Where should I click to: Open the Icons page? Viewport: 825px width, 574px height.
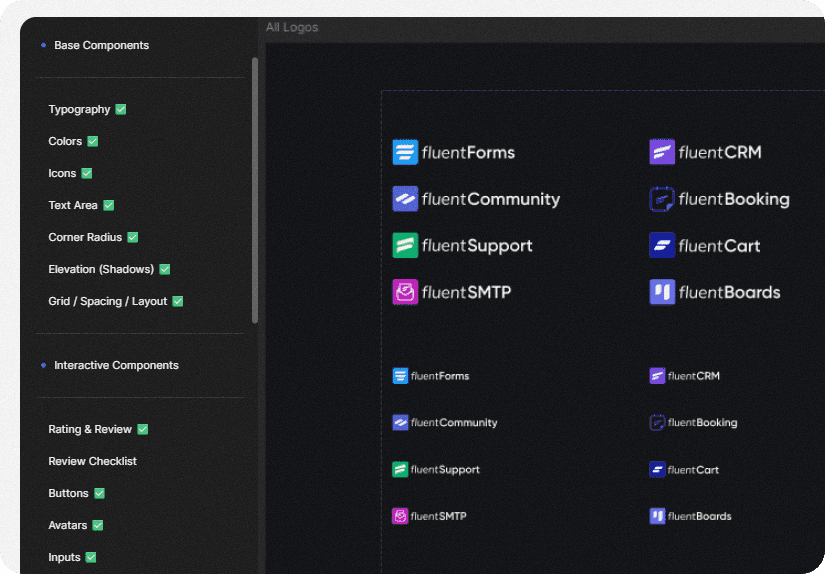pos(62,174)
